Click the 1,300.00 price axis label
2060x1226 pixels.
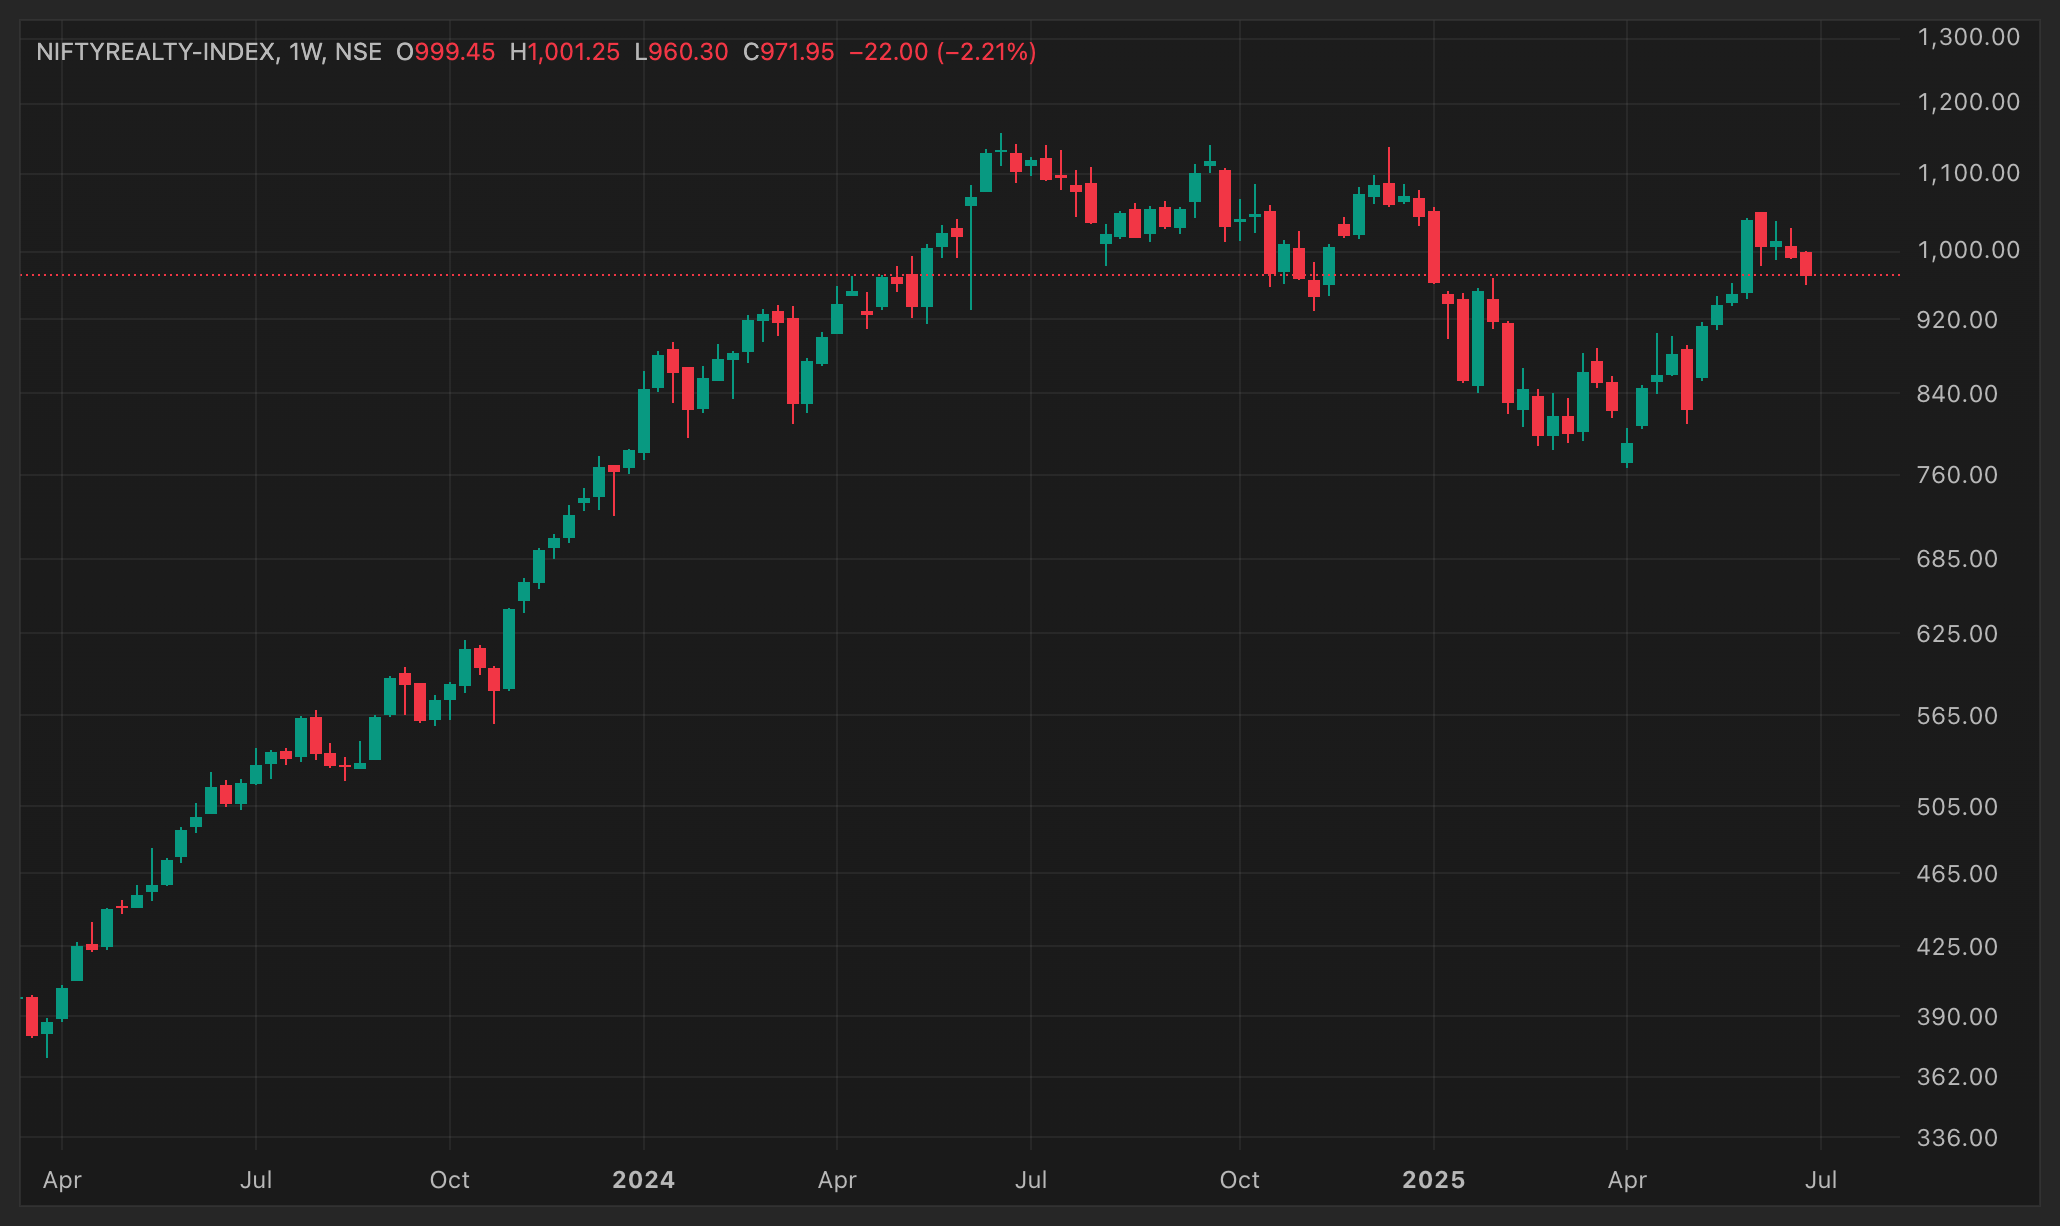1968,38
